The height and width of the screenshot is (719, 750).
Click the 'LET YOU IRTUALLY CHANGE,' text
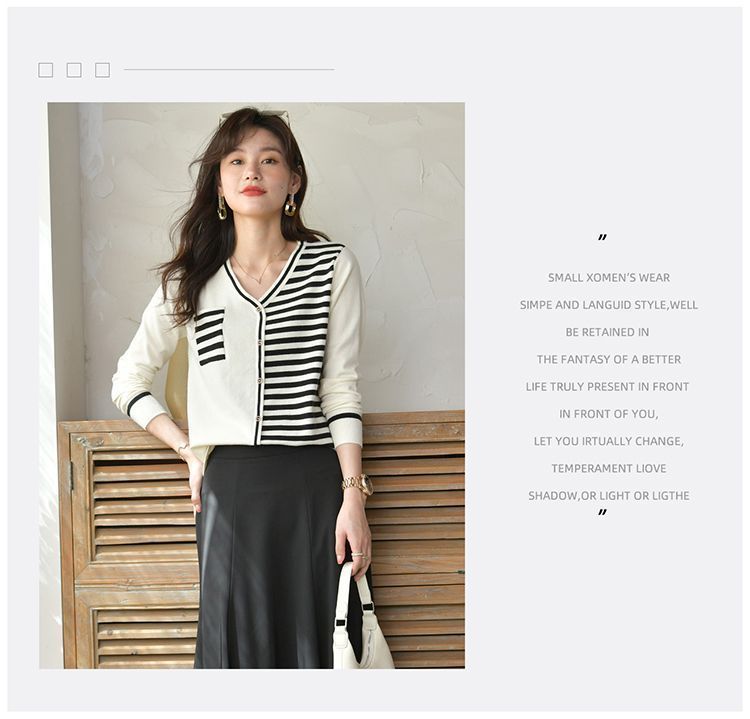click(x=608, y=441)
